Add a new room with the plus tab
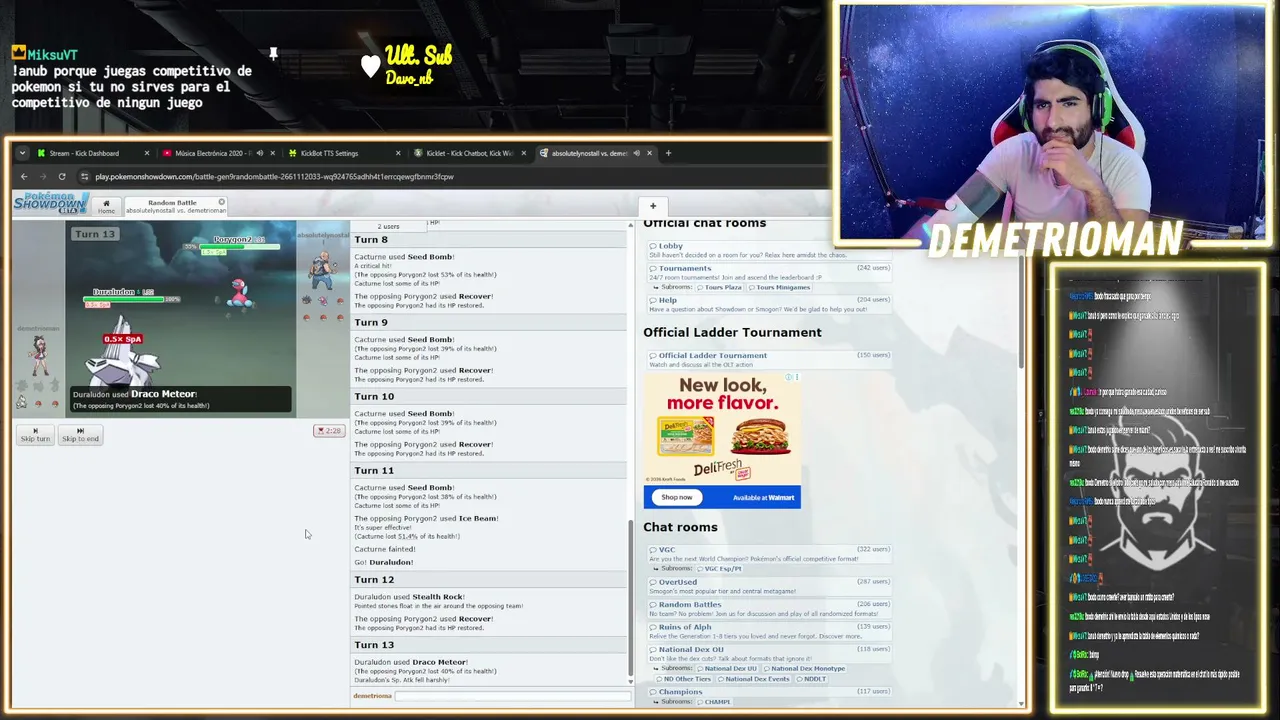 coord(653,206)
